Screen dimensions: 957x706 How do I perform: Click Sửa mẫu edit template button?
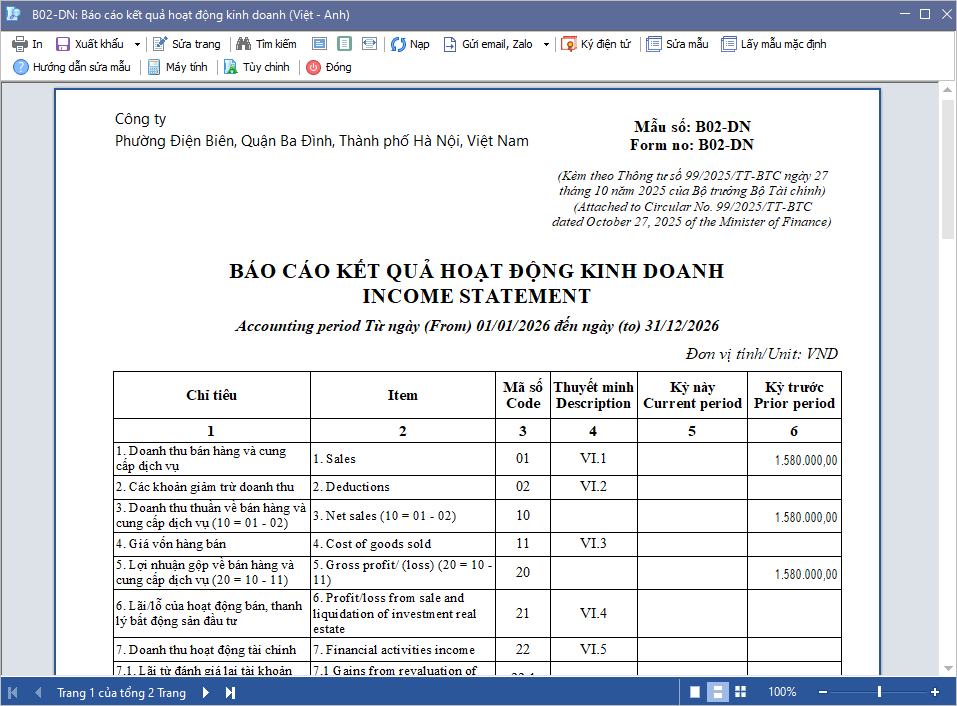coord(677,44)
